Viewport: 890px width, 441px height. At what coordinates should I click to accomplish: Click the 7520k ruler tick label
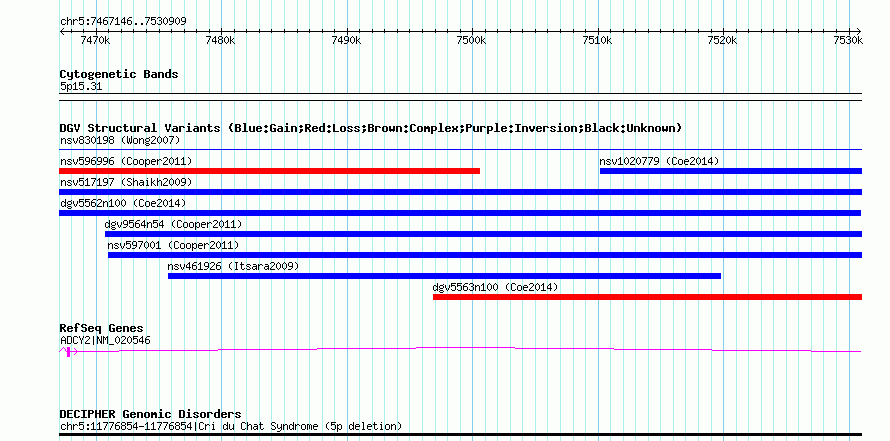pos(722,40)
